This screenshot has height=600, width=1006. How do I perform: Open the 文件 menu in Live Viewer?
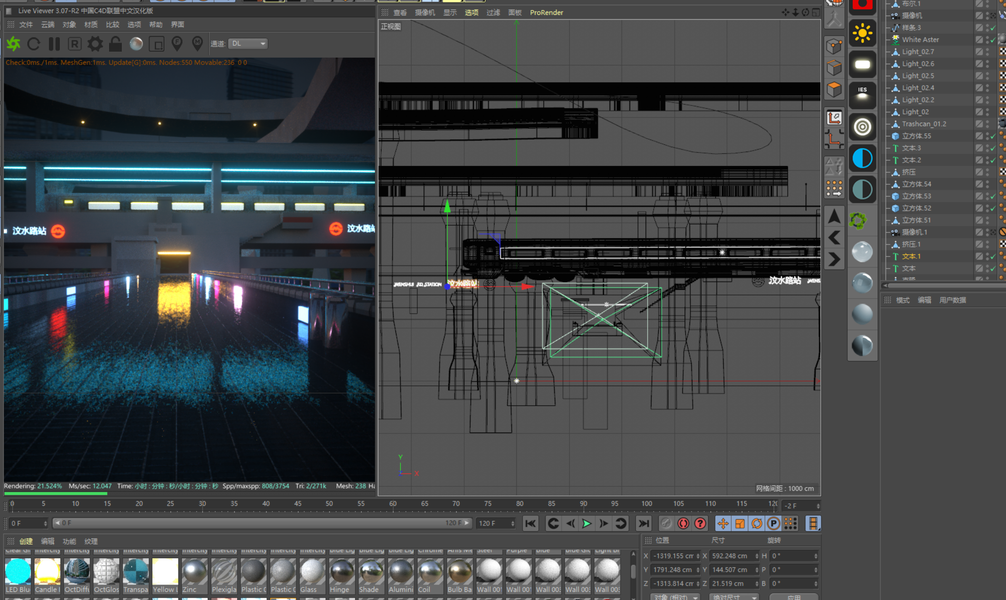click(26, 24)
